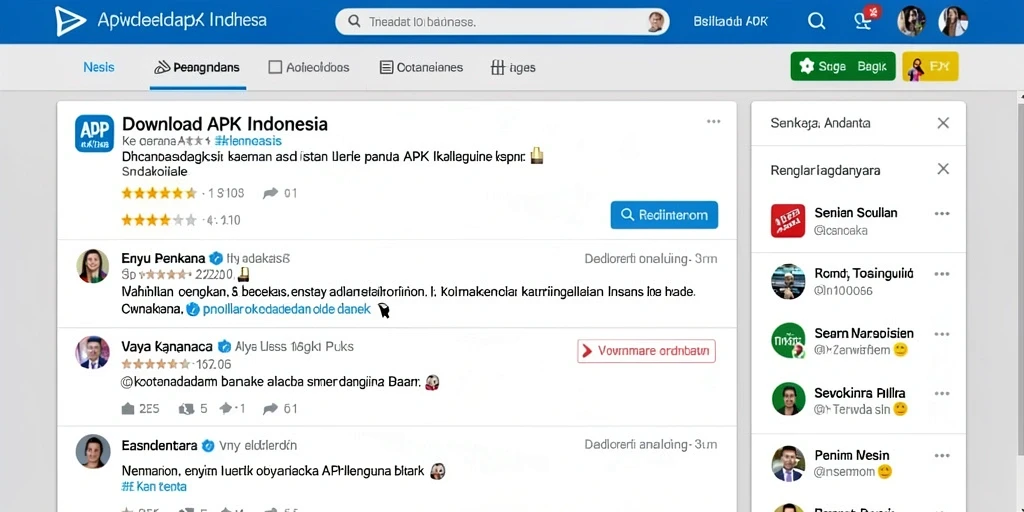1024x512 pixels.
Task: Click the verified badge next to Easndentara
Action: click(x=208, y=446)
